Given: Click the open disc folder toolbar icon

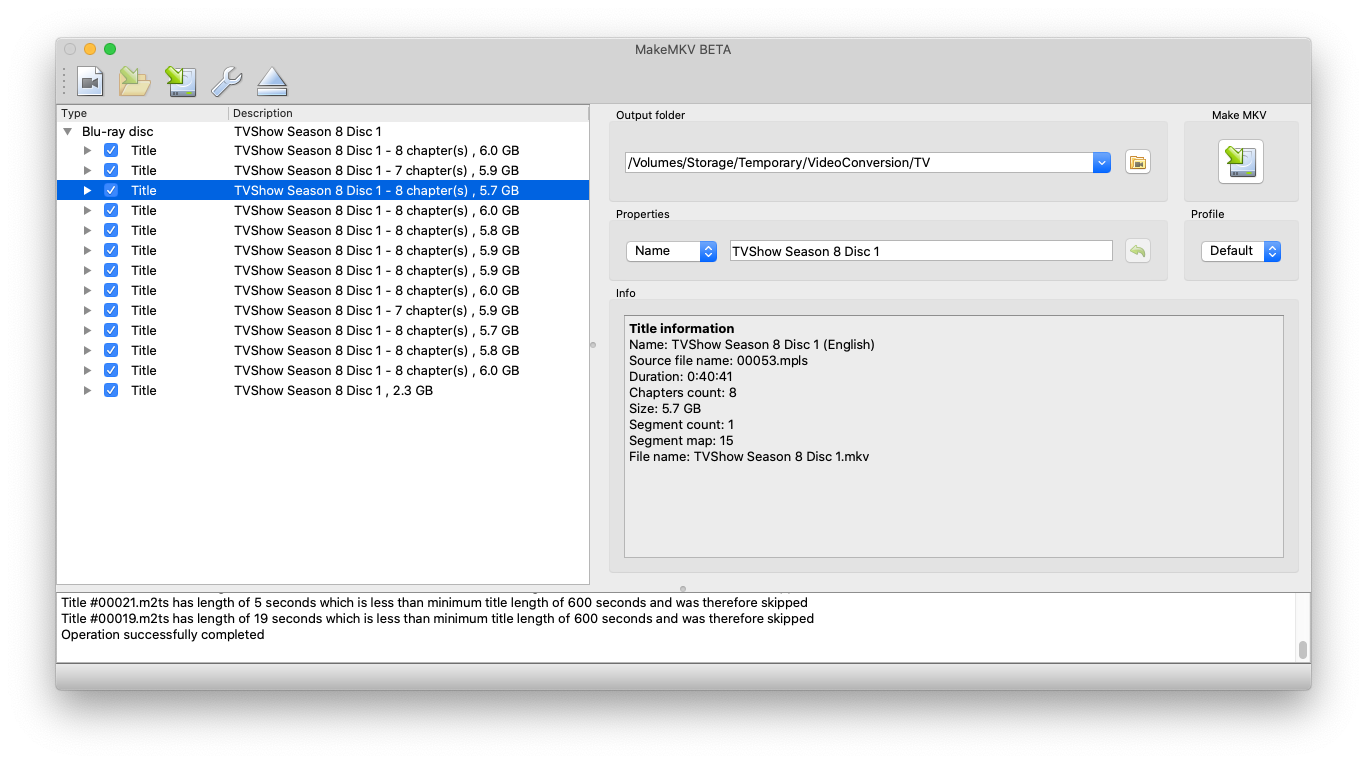Looking at the screenshot, I should (x=135, y=81).
